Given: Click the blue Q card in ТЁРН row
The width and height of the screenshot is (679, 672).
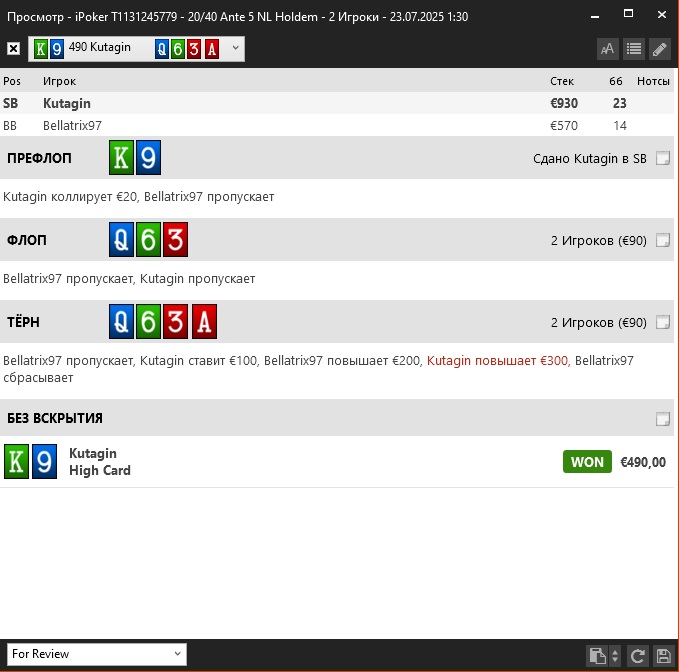Looking at the screenshot, I should coord(121,321).
